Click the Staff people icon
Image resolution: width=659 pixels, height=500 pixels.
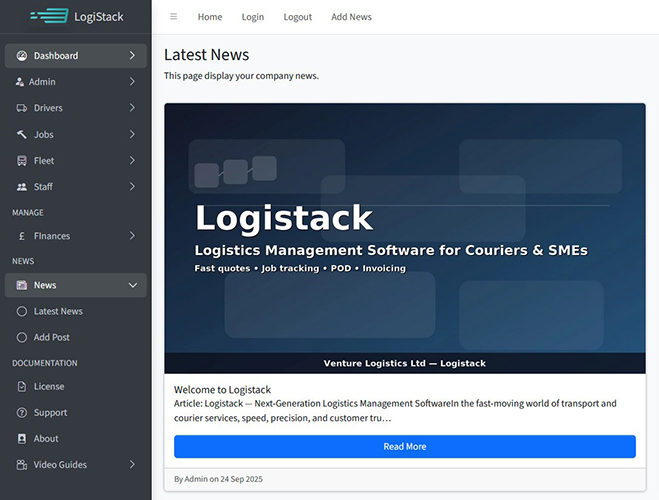[x=22, y=187]
